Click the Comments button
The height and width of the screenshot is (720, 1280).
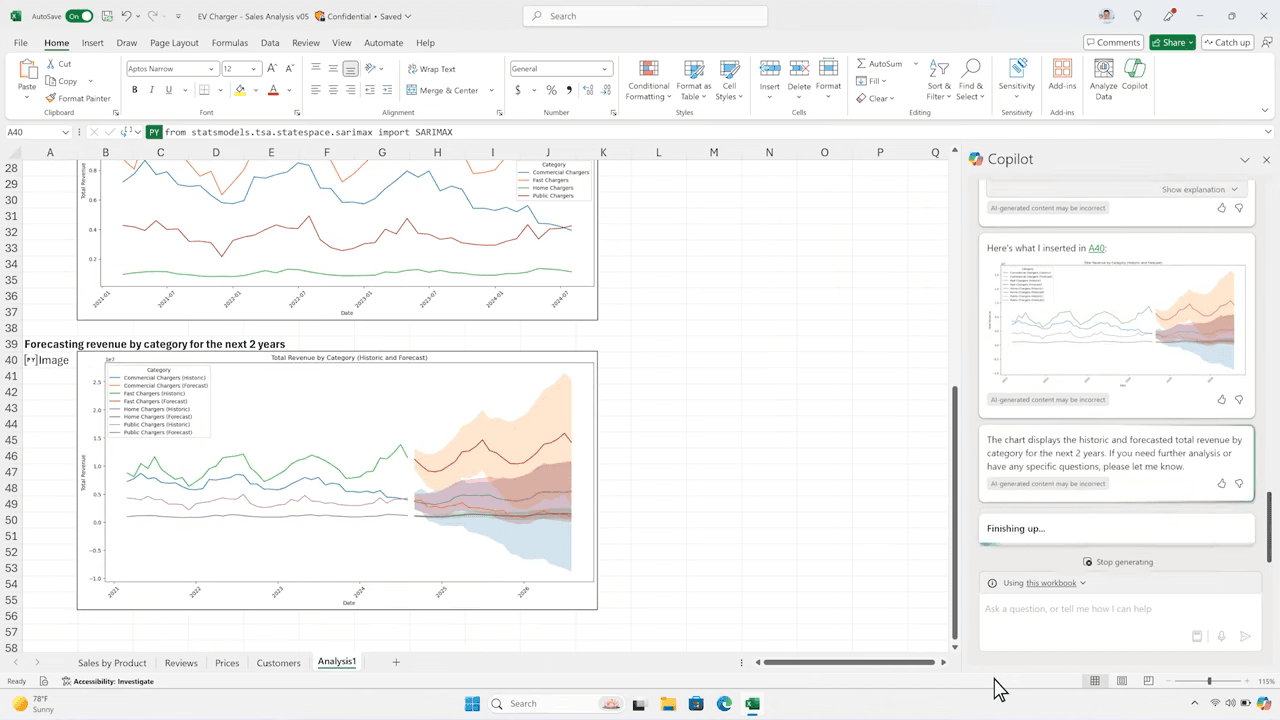[1113, 42]
